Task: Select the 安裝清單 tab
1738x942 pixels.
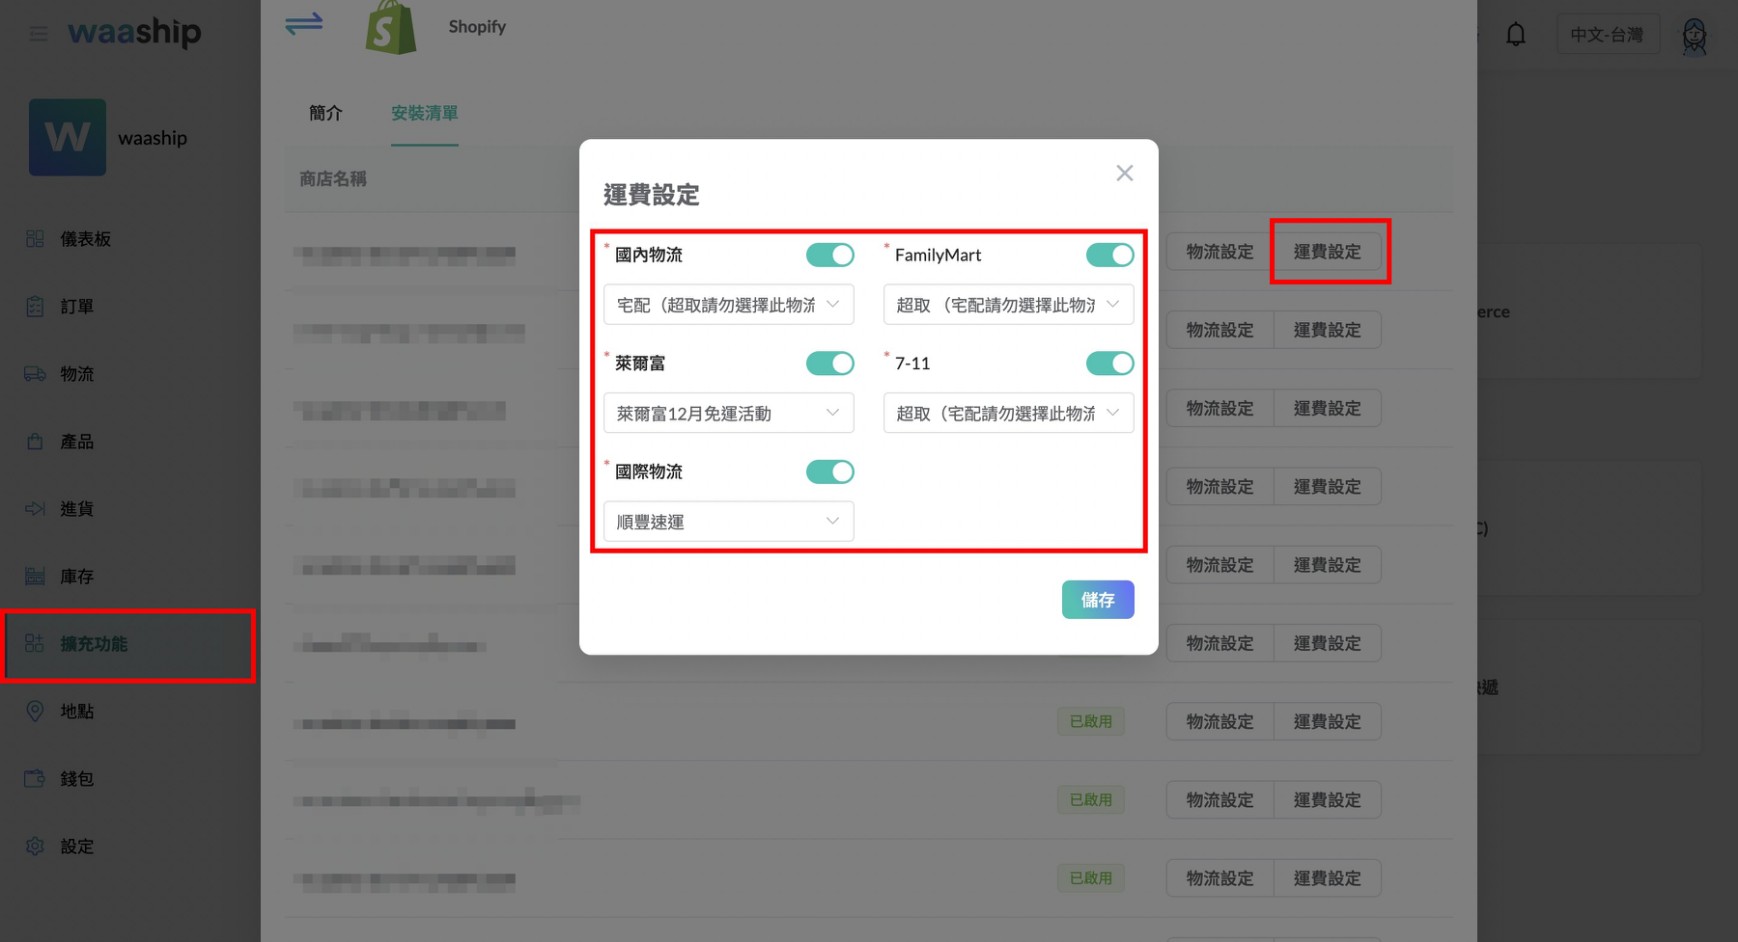Action: click(424, 113)
